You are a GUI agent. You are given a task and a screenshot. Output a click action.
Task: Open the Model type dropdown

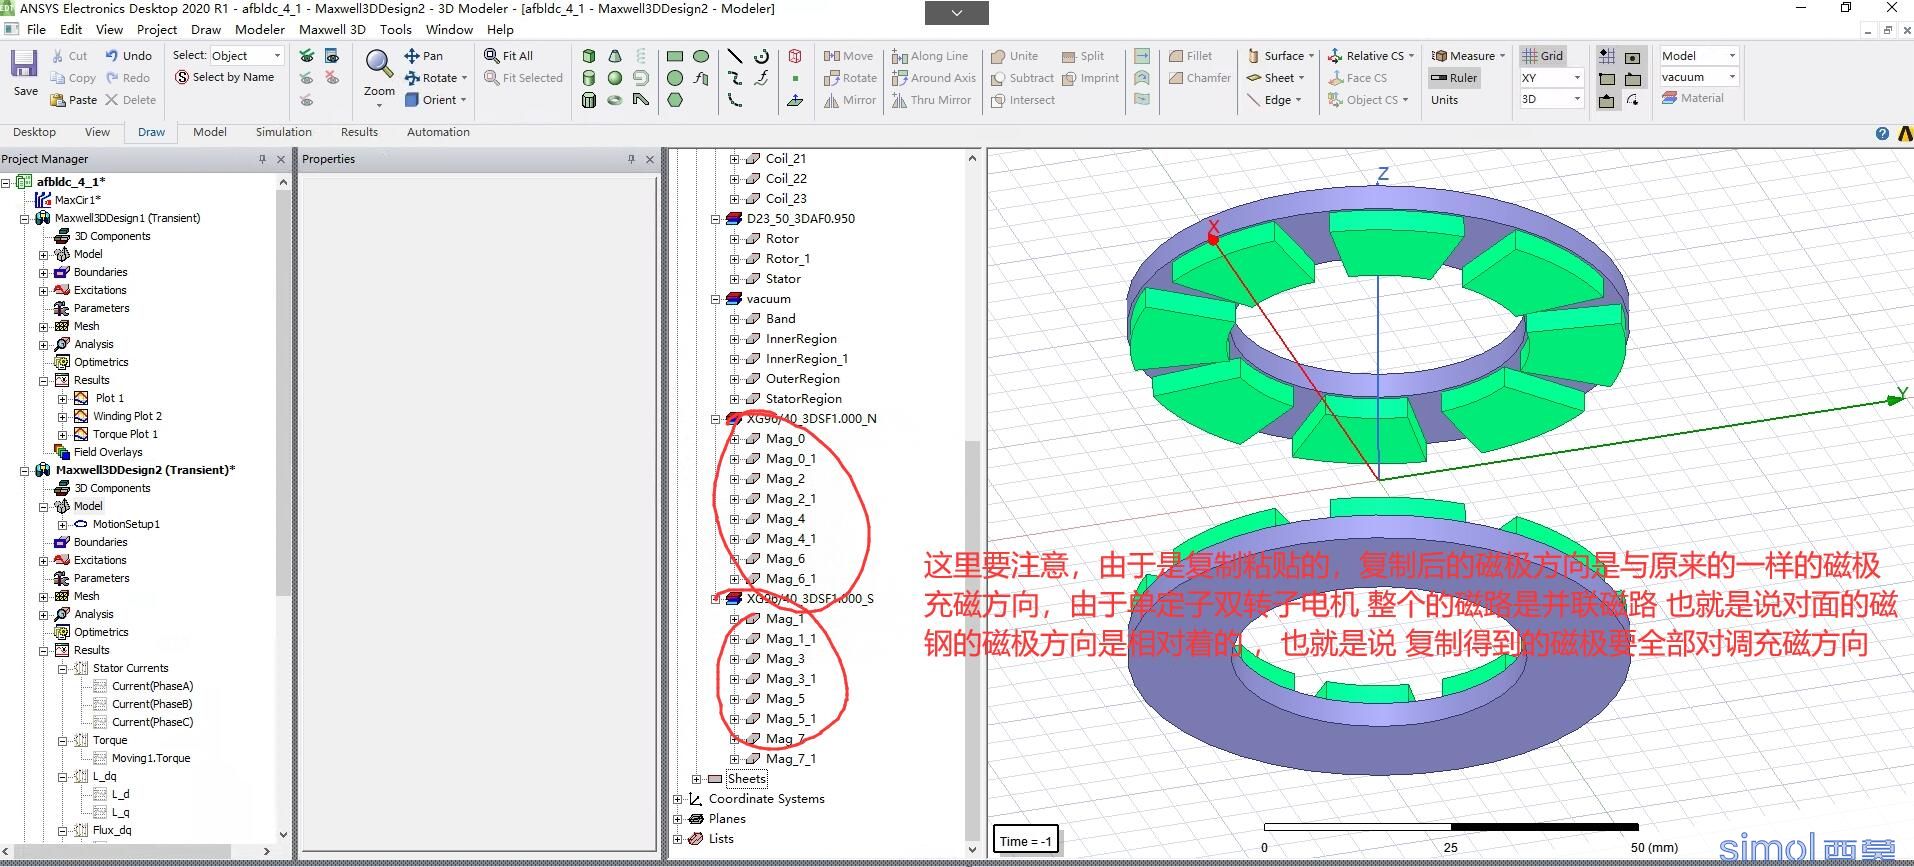(1698, 56)
